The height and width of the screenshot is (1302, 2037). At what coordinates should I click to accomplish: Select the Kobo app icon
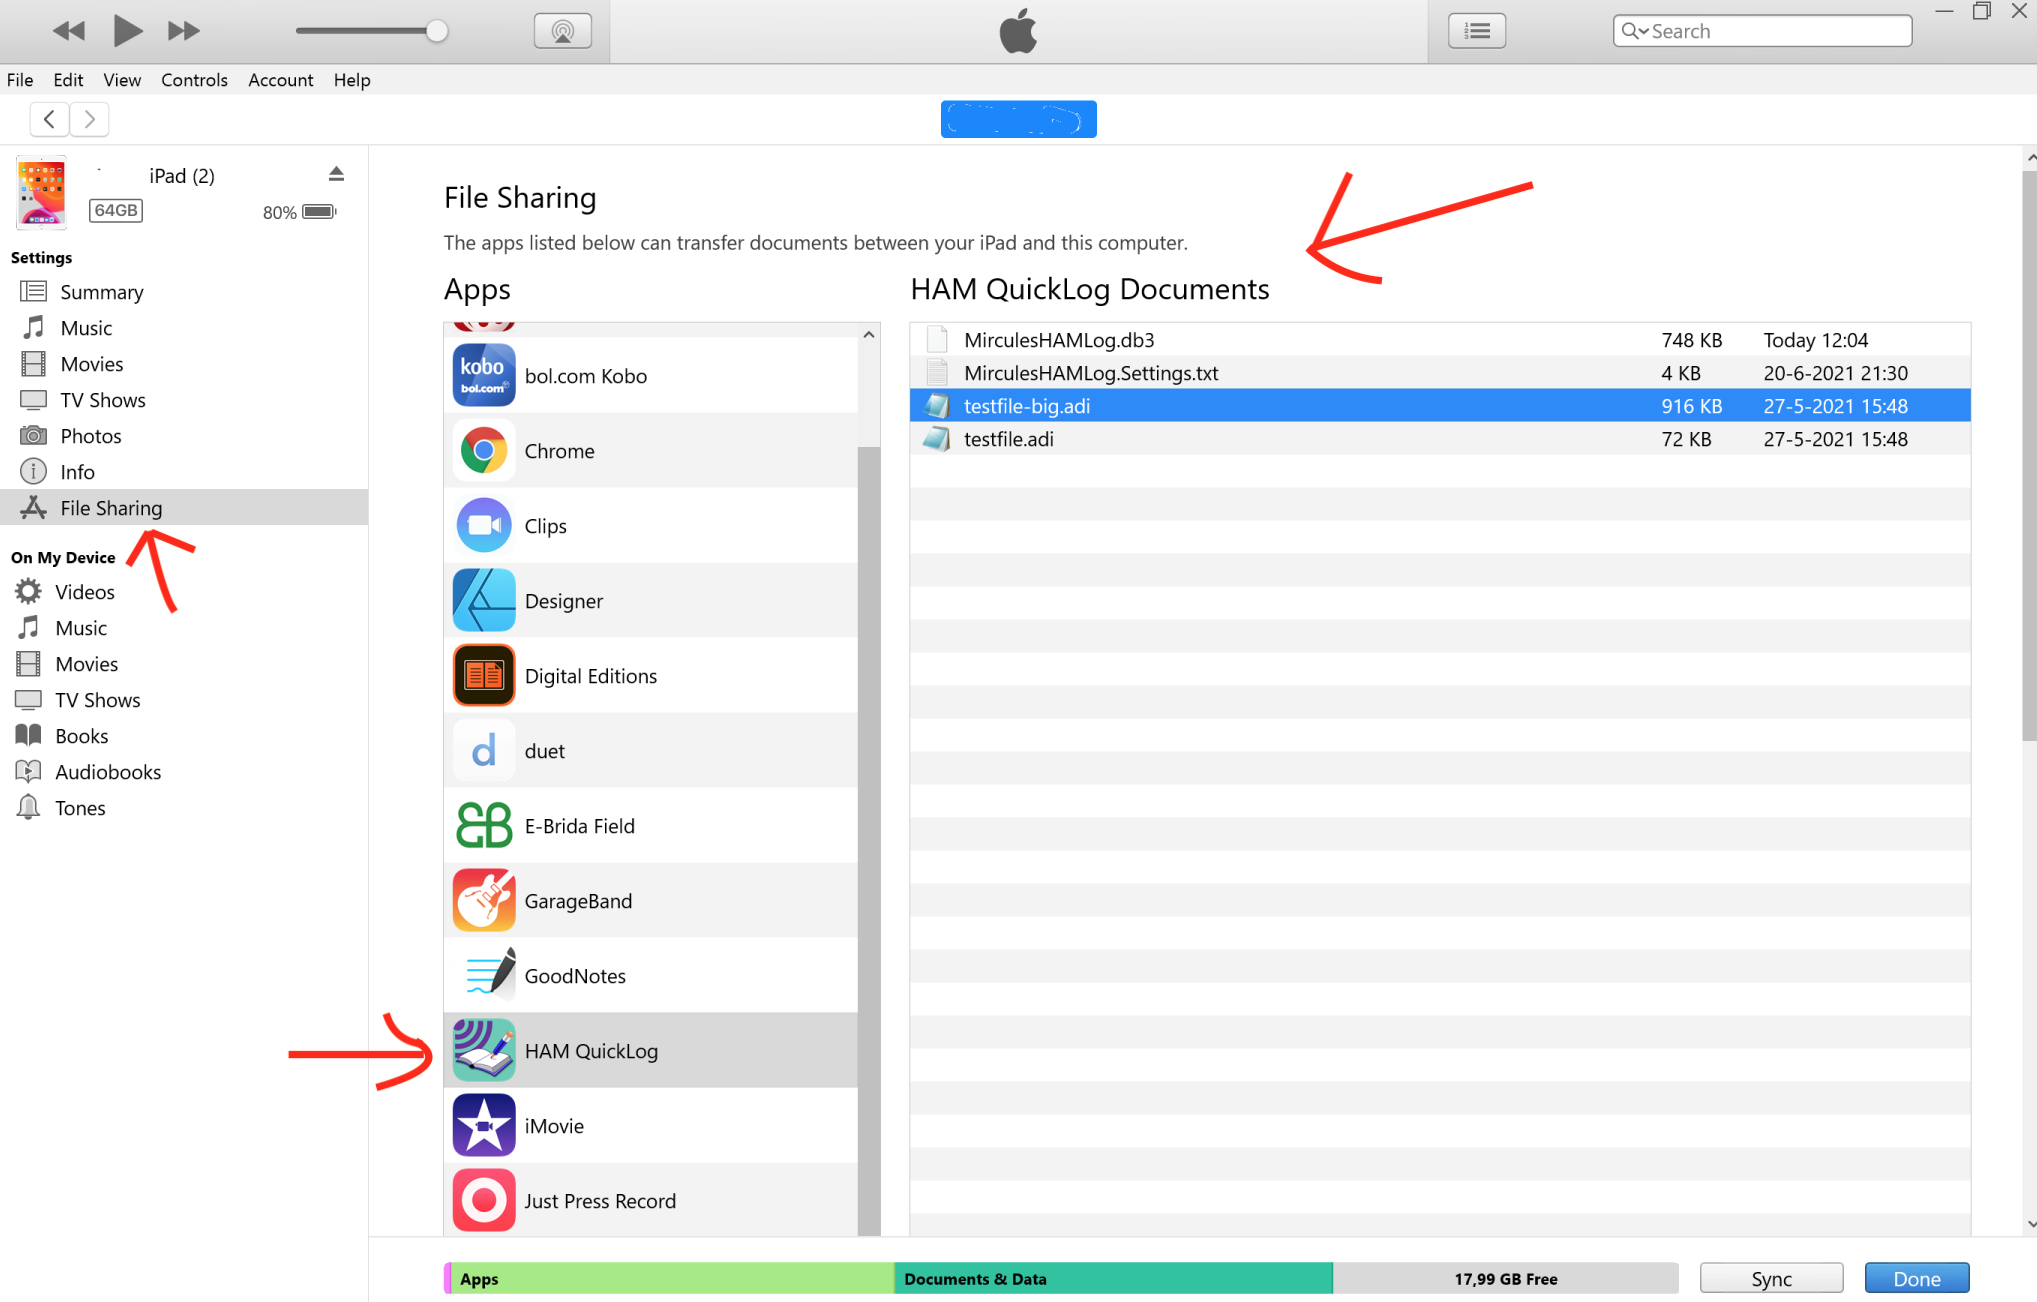[x=483, y=374]
